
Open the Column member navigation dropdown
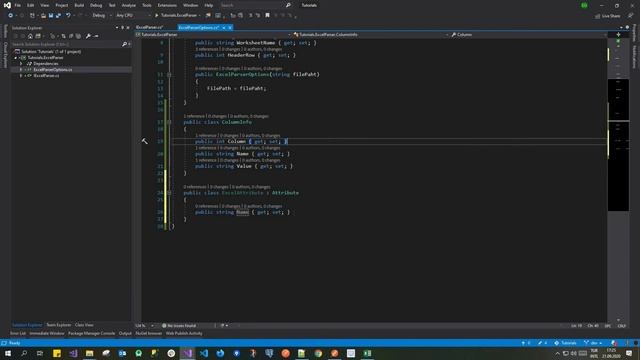(529, 35)
